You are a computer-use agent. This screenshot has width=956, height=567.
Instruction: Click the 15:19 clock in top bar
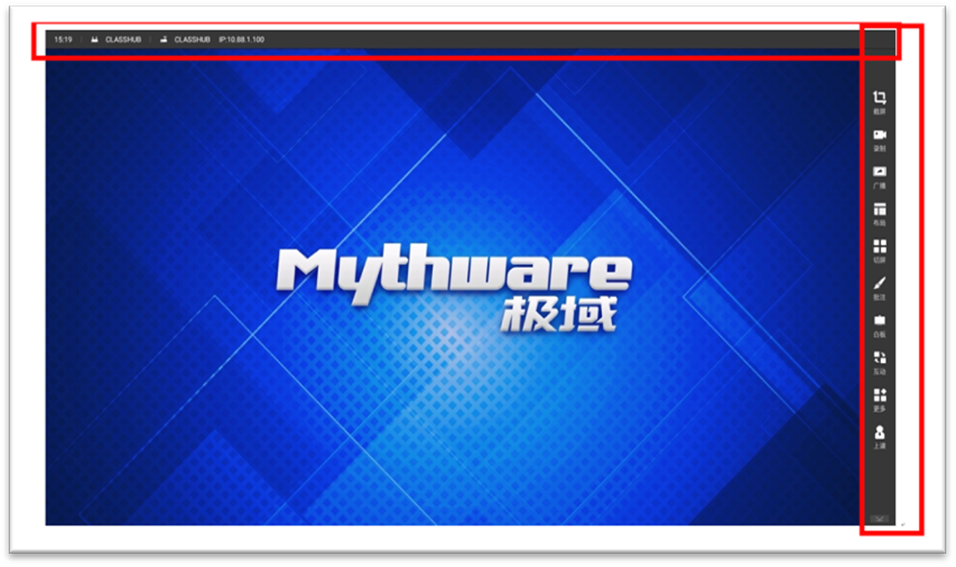pyautogui.click(x=63, y=40)
